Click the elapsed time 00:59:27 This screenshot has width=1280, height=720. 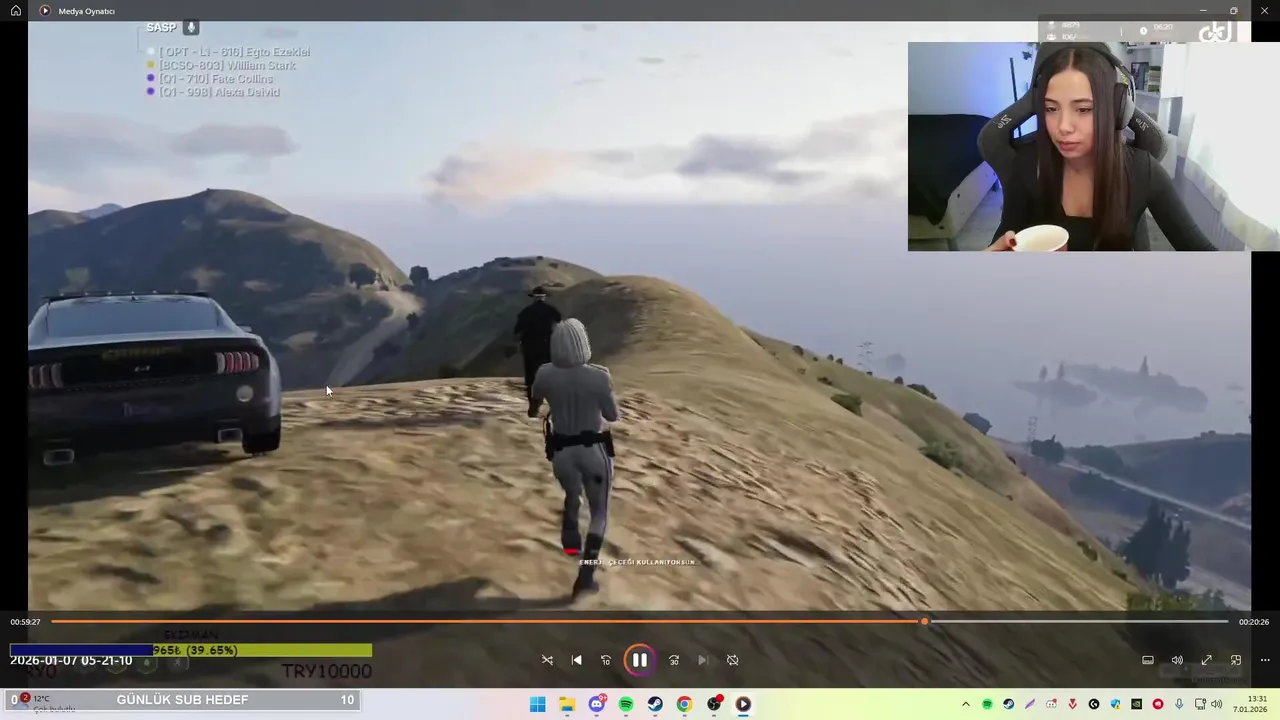click(x=25, y=622)
